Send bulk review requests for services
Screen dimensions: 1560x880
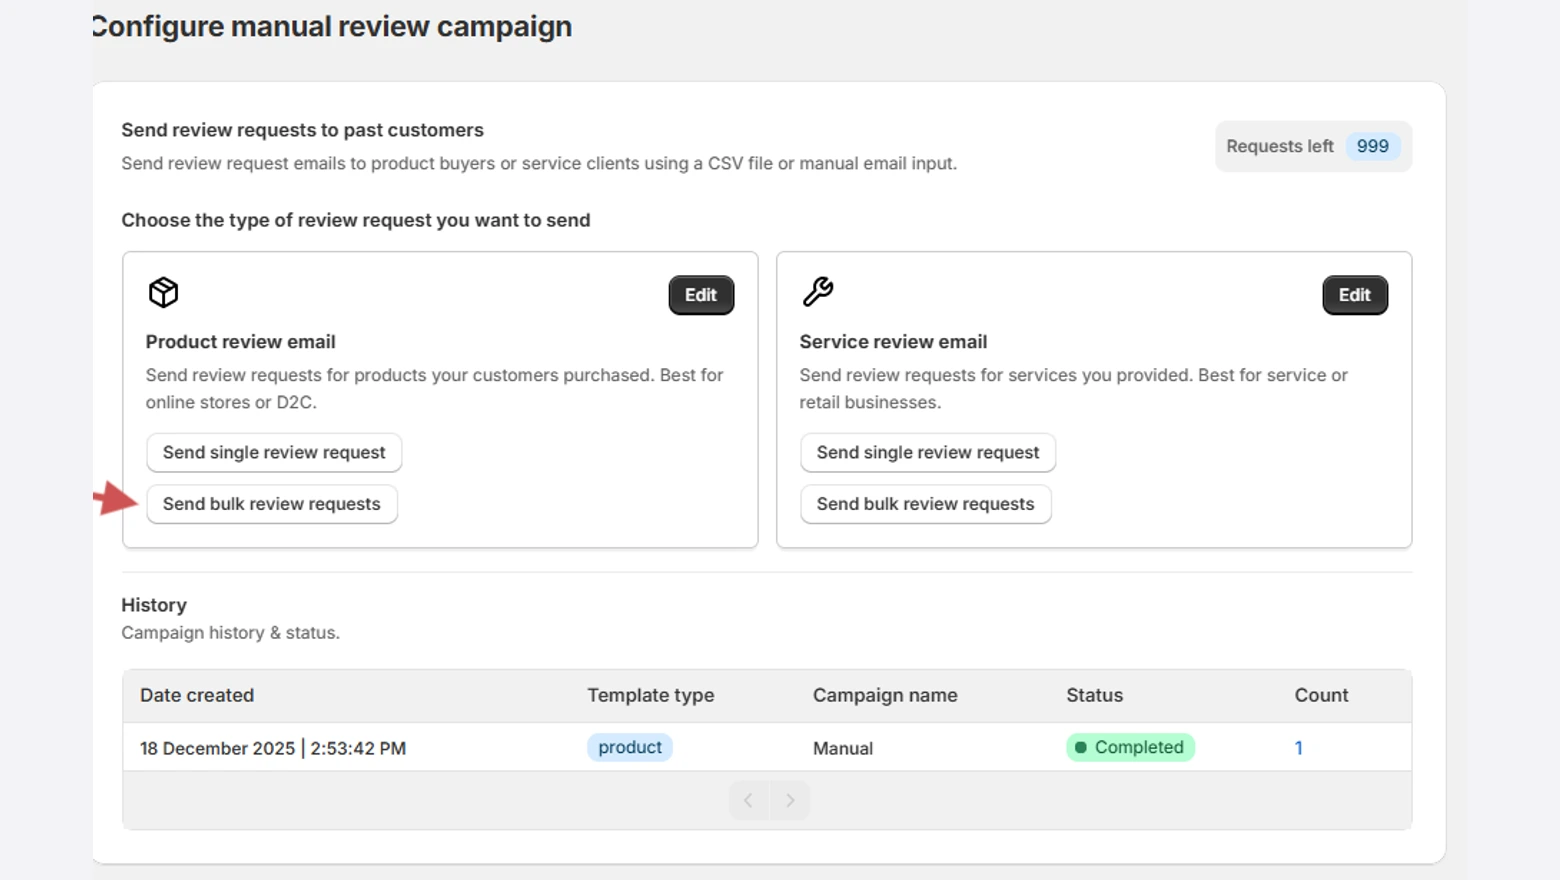[x=926, y=504]
